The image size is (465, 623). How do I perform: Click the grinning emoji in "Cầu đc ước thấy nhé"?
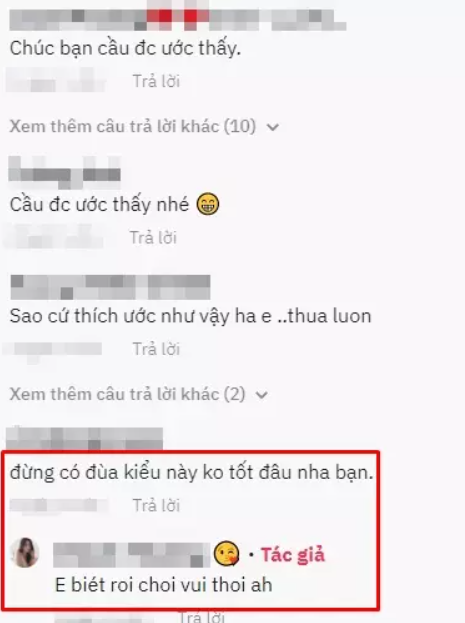tap(208, 204)
